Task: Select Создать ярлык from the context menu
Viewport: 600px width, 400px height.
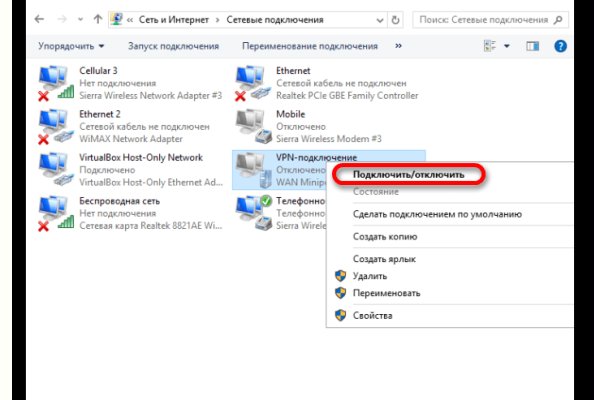Action: click(x=384, y=259)
